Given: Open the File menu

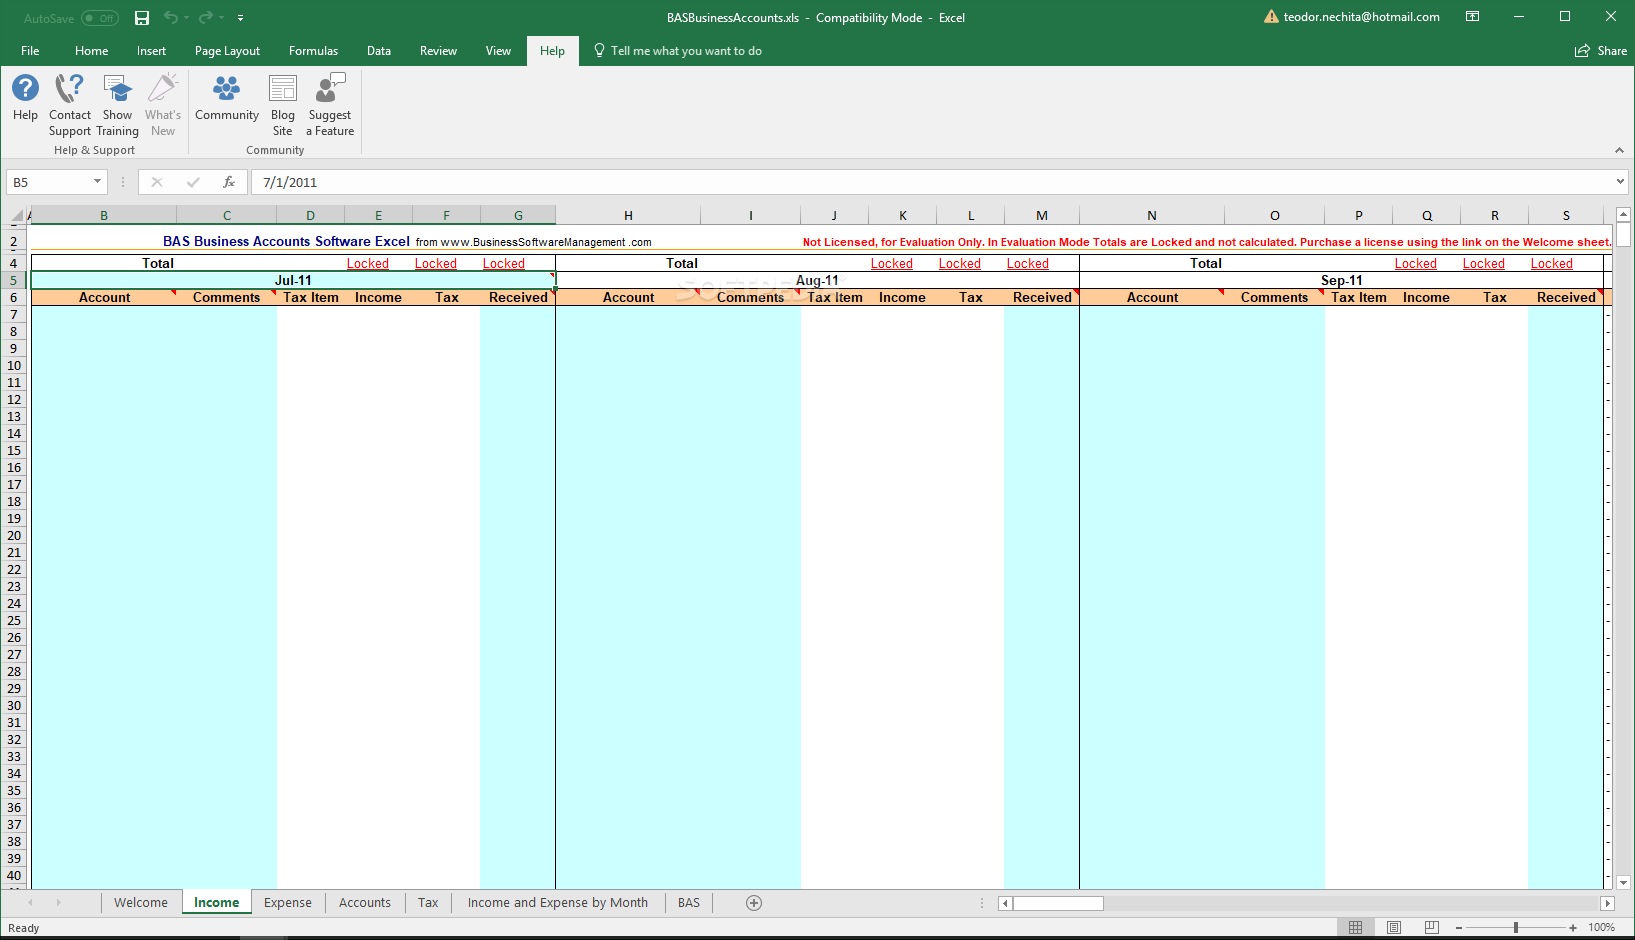Looking at the screenshot, I should pos(30,51).
